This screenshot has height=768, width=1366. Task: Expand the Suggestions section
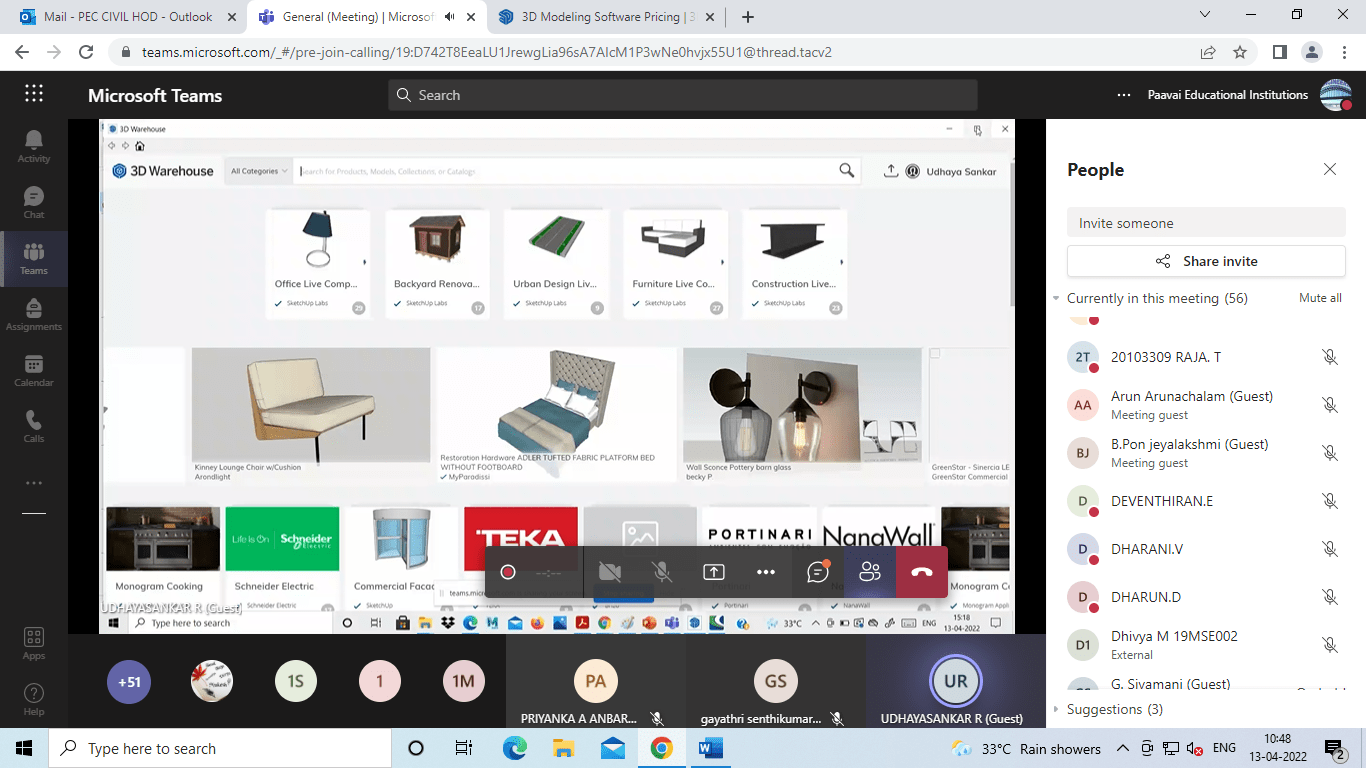pyautogui.click(x=1056, y=709)
